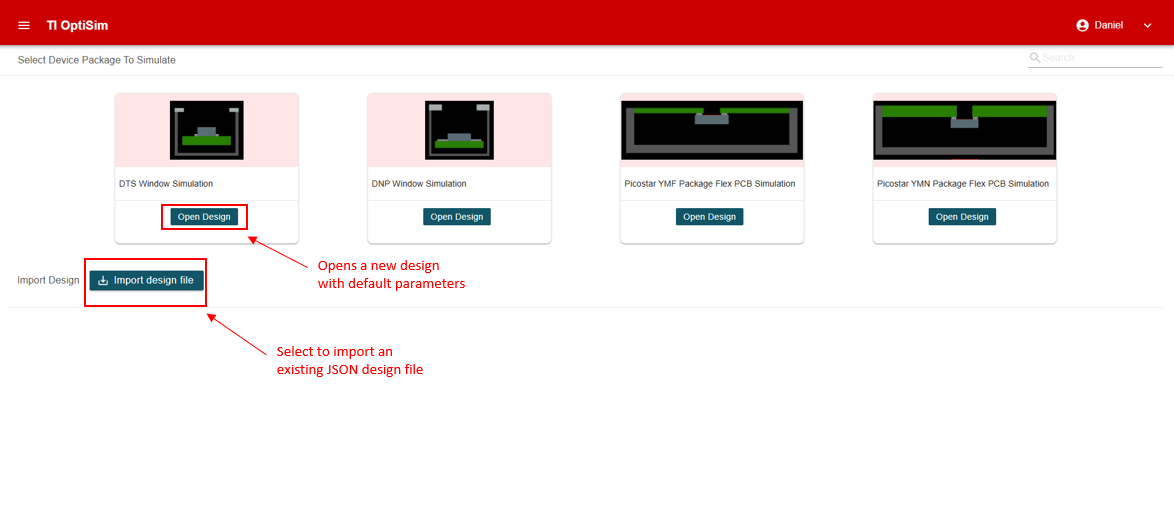Select the Picostar YMN package thumbnail
1174x505 pixels.
(x=964, y=130)
